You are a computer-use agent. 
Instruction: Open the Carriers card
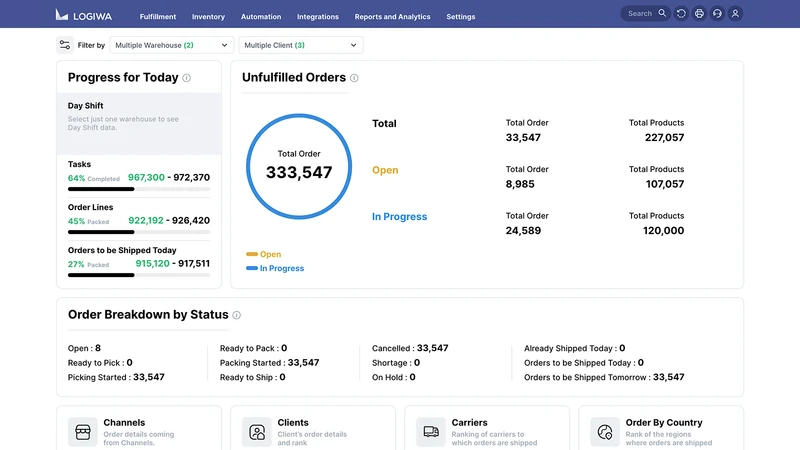(487, 429)
